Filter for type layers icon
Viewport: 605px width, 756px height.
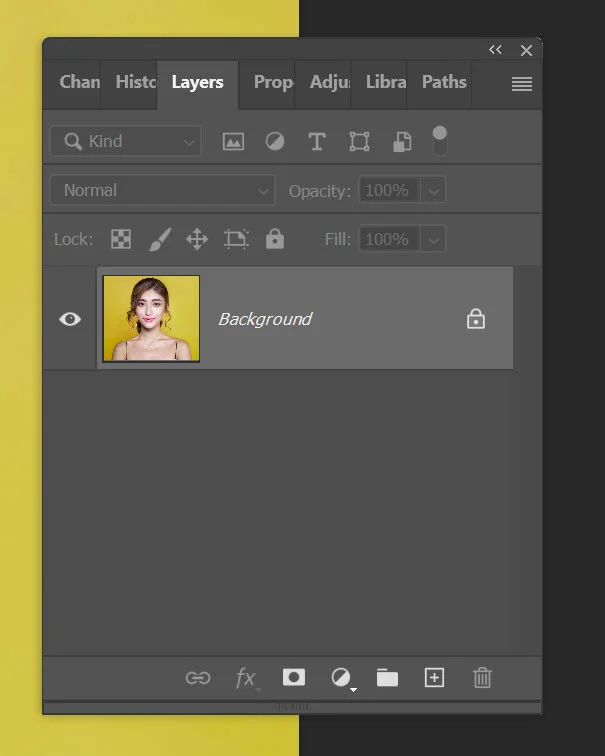coord(317,142)
